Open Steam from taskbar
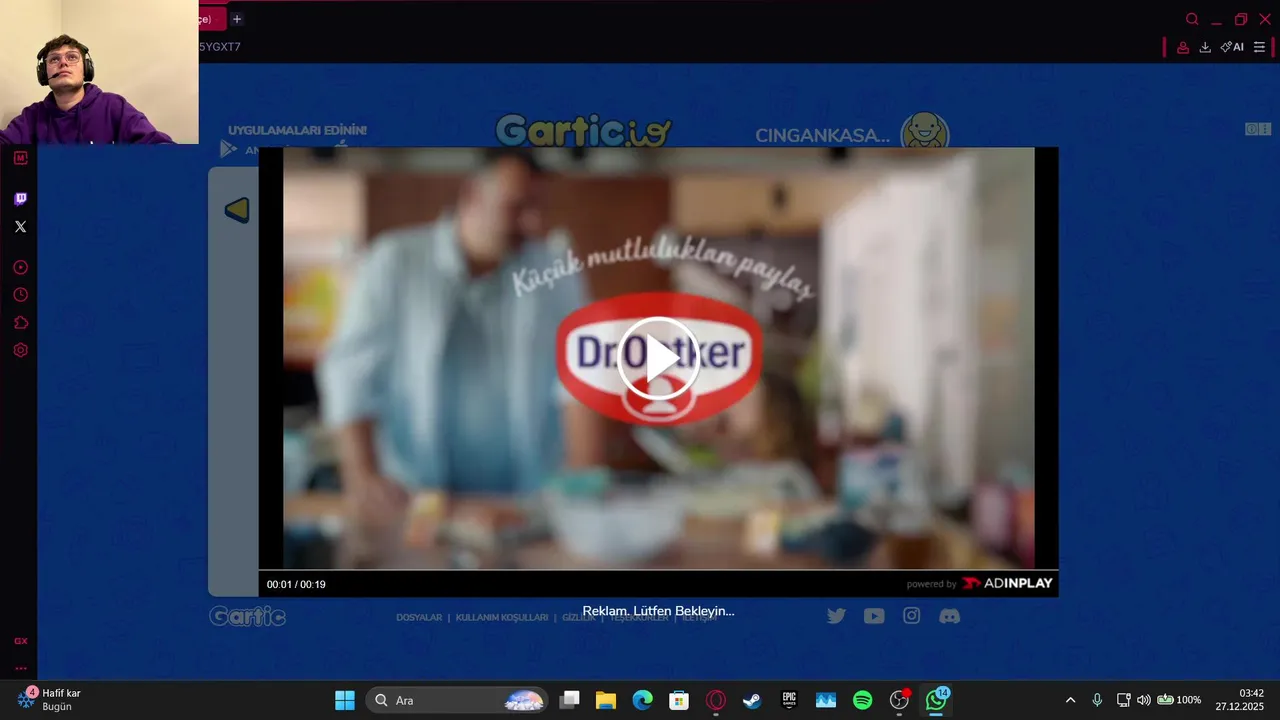 click(x=752, y=700)
